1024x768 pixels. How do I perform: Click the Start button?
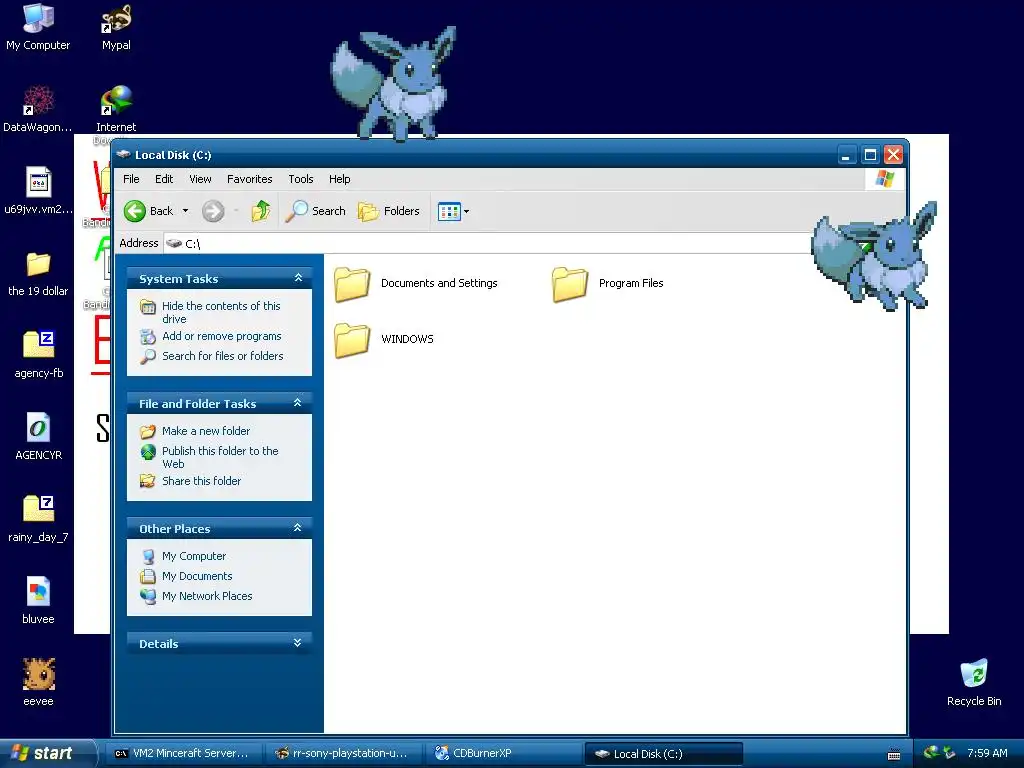(x=46, y=753)
